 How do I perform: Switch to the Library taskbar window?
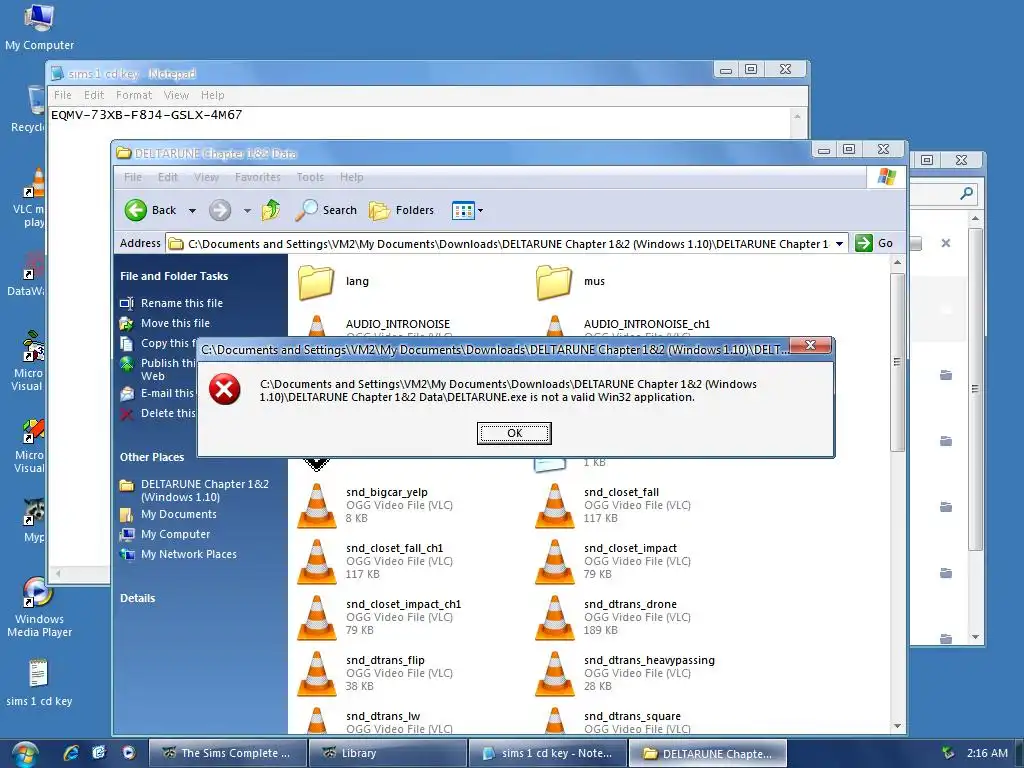click(387, 754)
